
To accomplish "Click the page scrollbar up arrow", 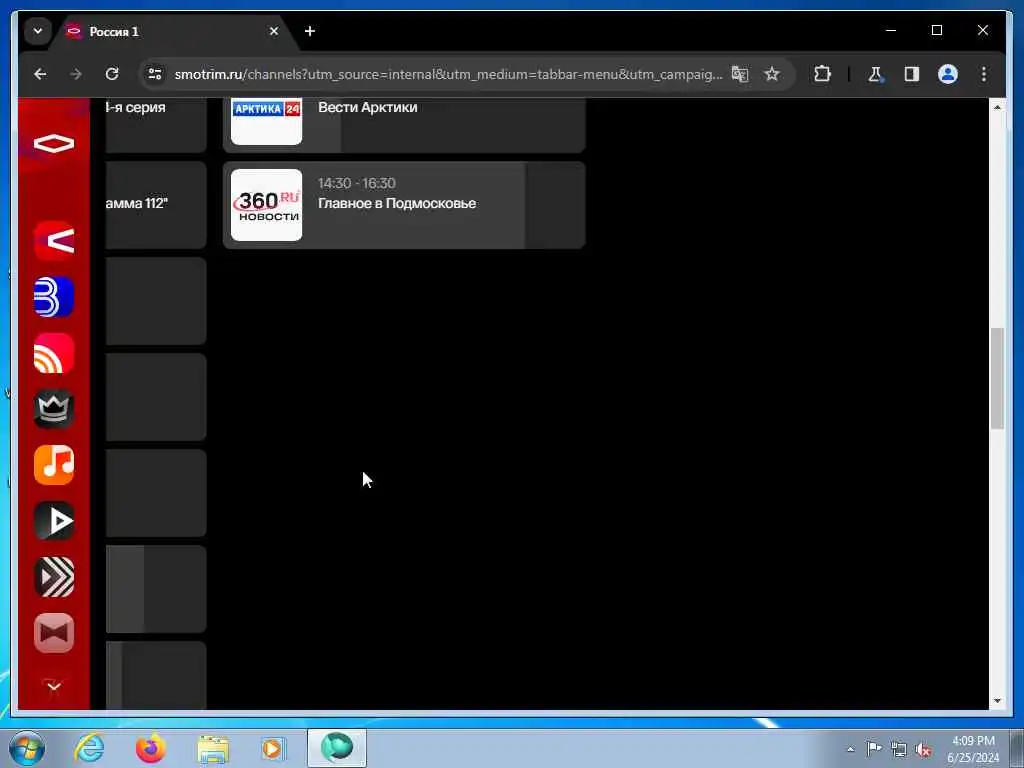I will point(997,107).
